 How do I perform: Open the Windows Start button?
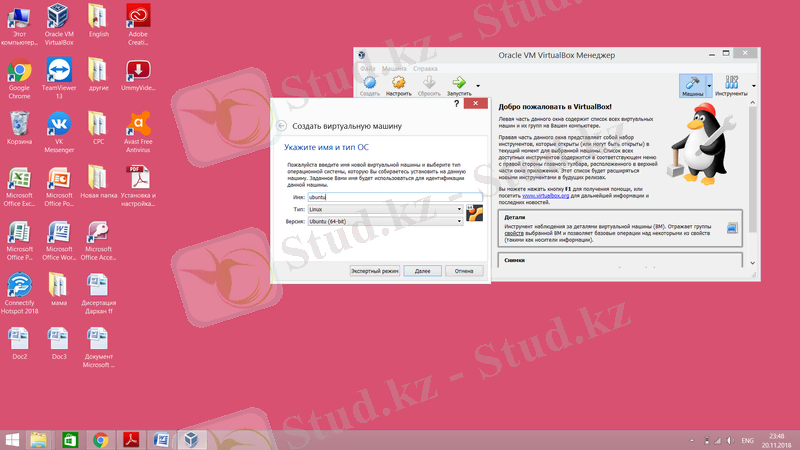[12, 440]
